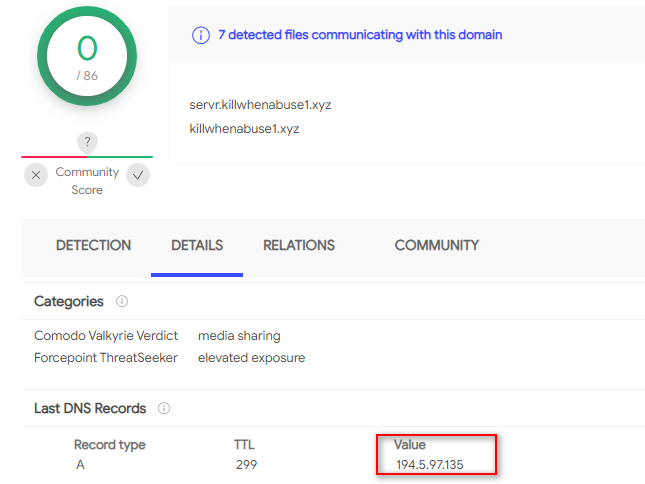Open the 7 detected files communicating link
645x484 pixels.
360,35
